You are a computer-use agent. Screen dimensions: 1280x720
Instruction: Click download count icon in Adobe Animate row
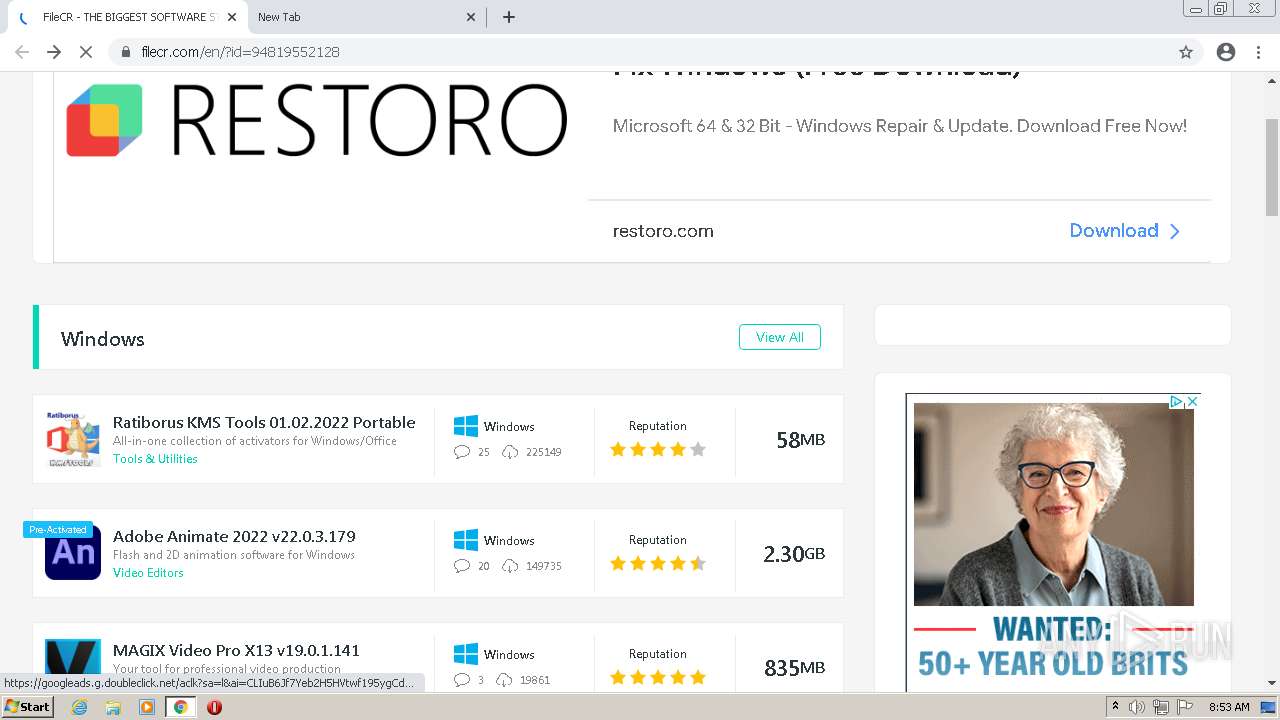pos(510,566)
